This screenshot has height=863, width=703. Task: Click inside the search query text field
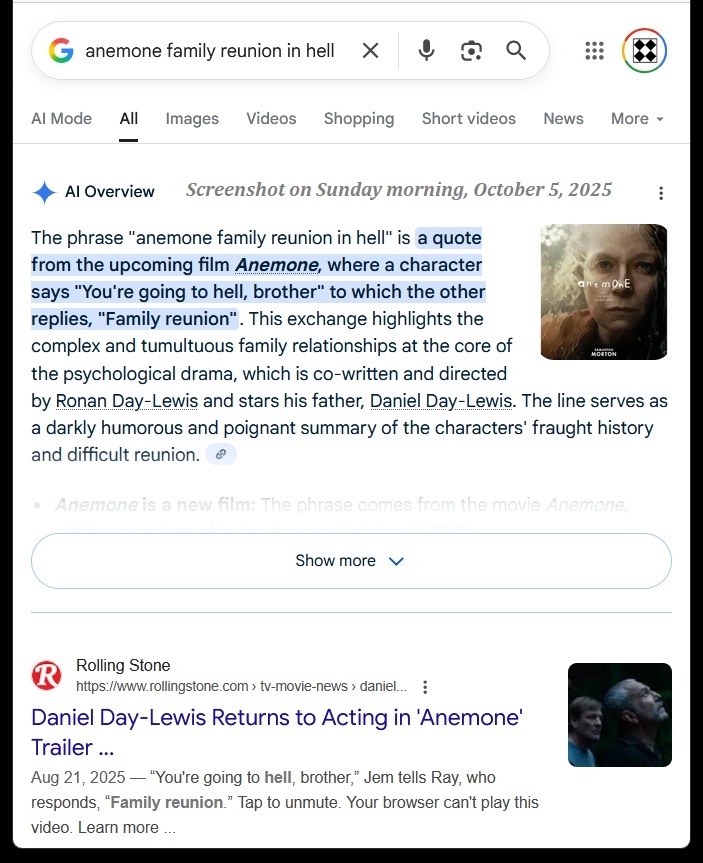click(210, 51)
